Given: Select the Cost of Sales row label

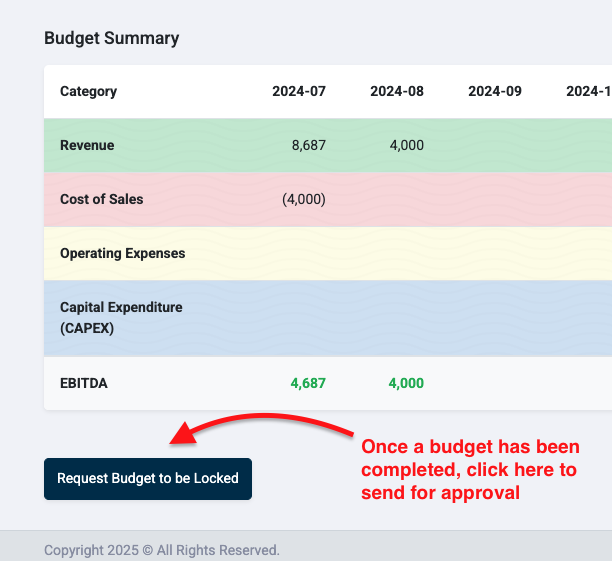Looking at the screenshot, I should click(x=102, y=199).
